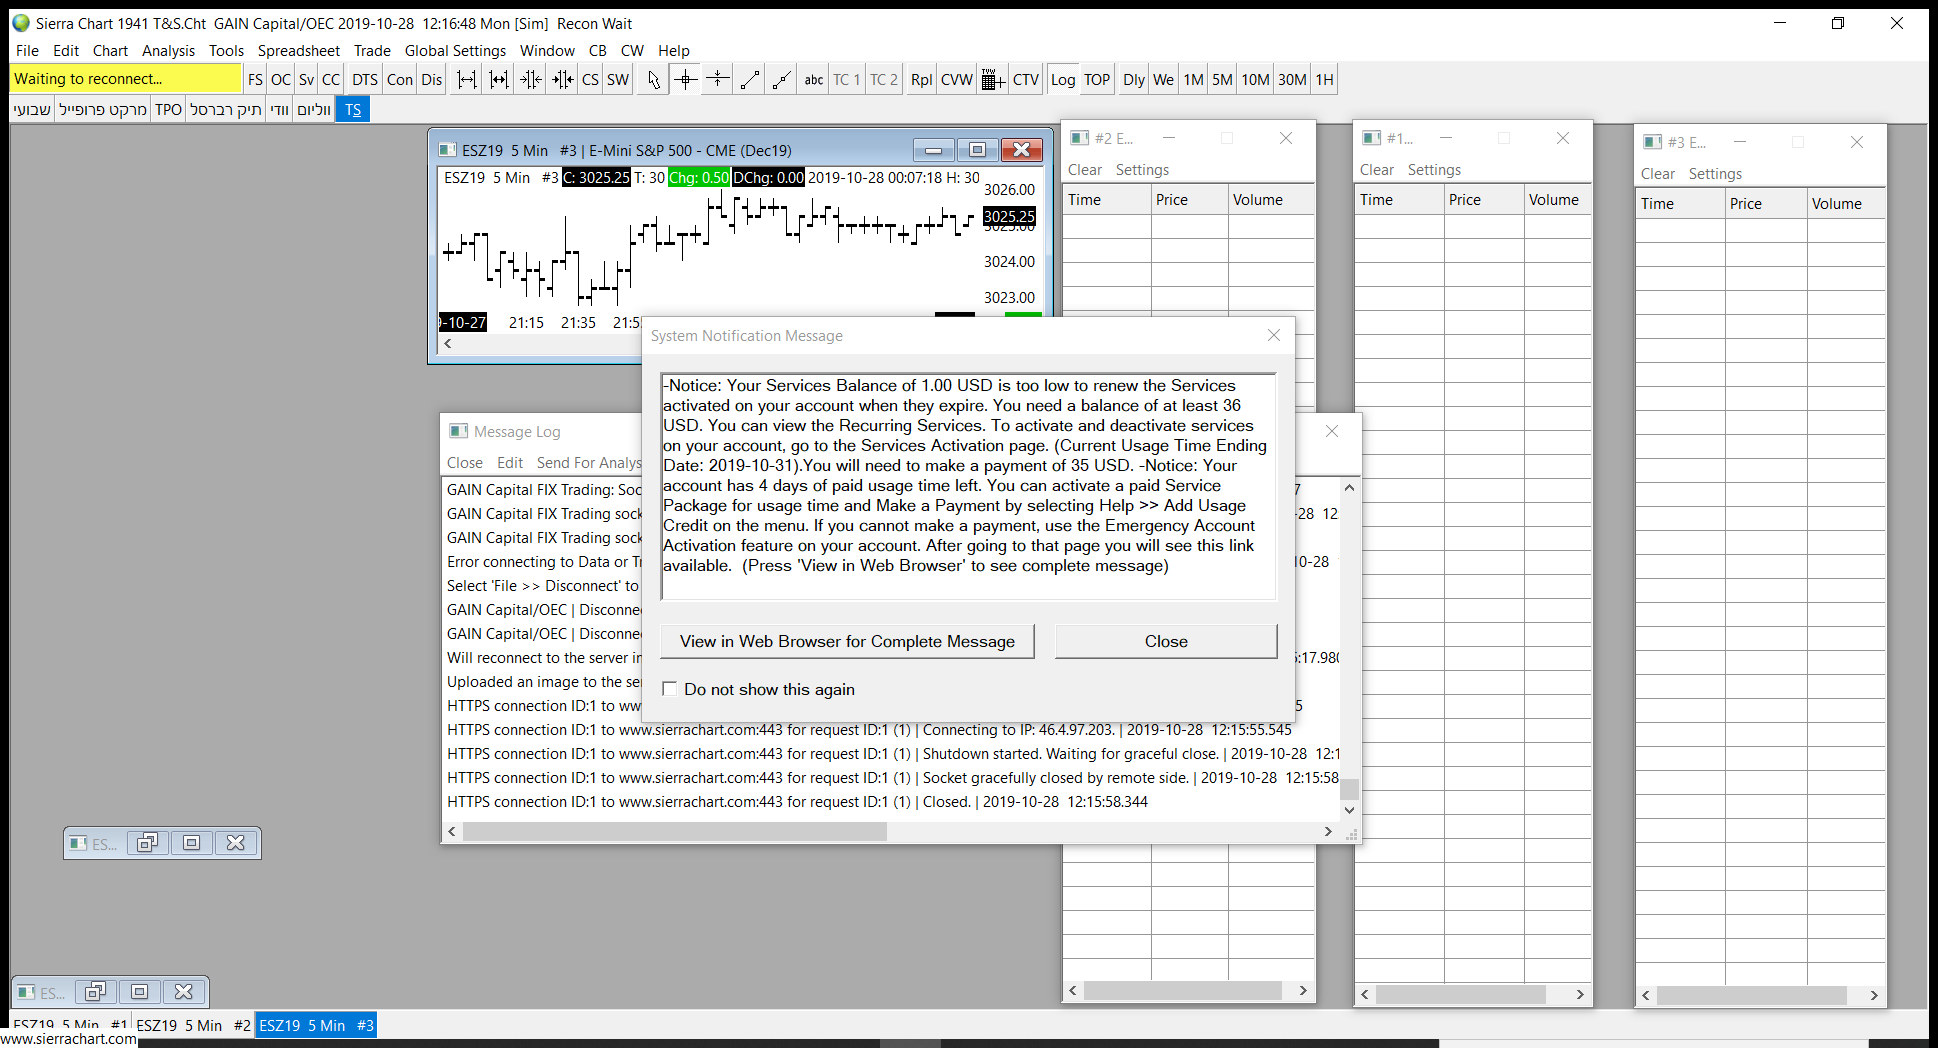The width and height of the screenshot is (1938, 1048).
Task: Click the CC toolbar button
Action: click(331, 80)
